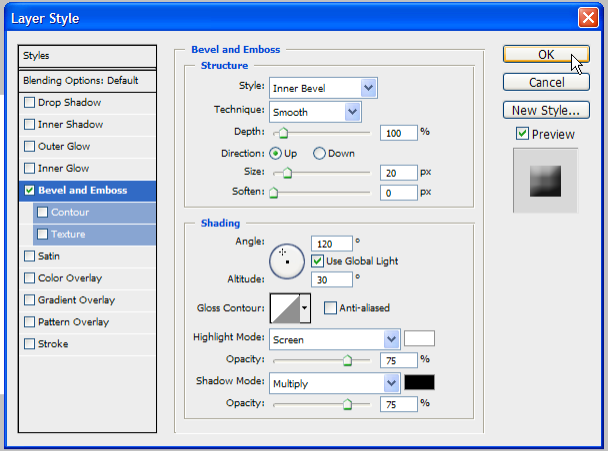Click the Depth slider handle
This screenshot has width=608, height=451.
point(283,133)
